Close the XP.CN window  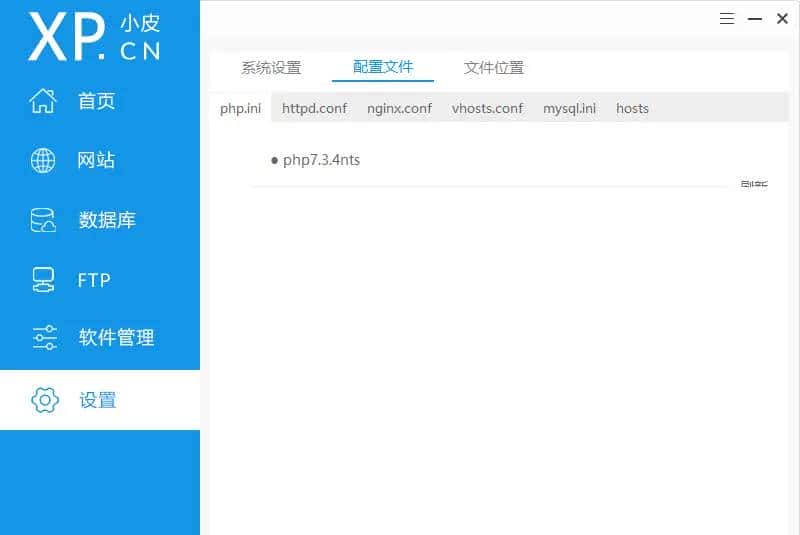(x=782, y=19)
